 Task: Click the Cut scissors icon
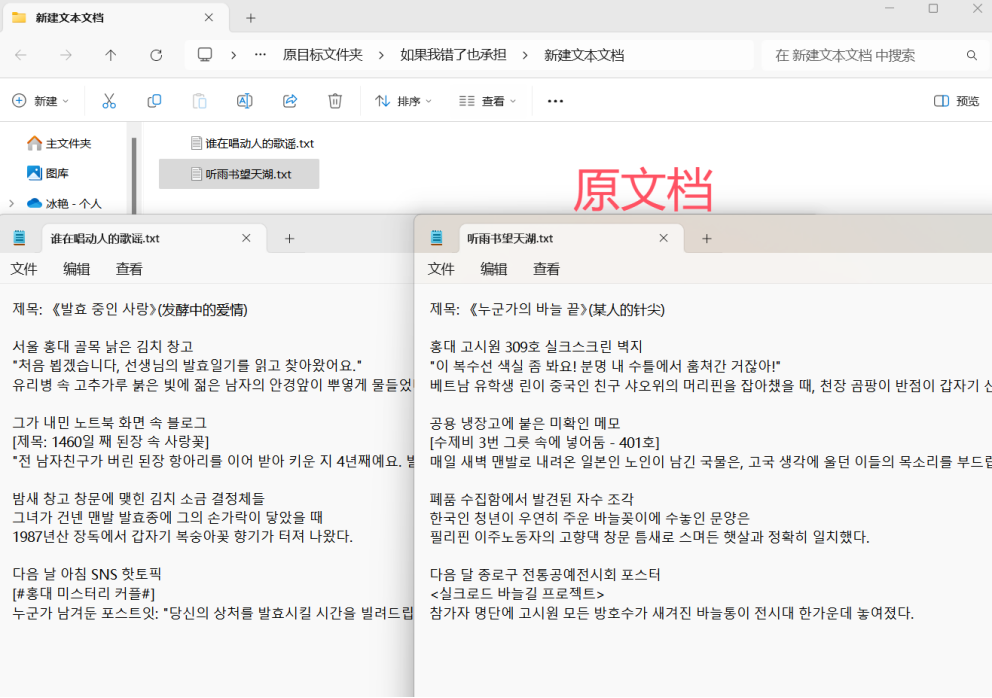point(109,101)
